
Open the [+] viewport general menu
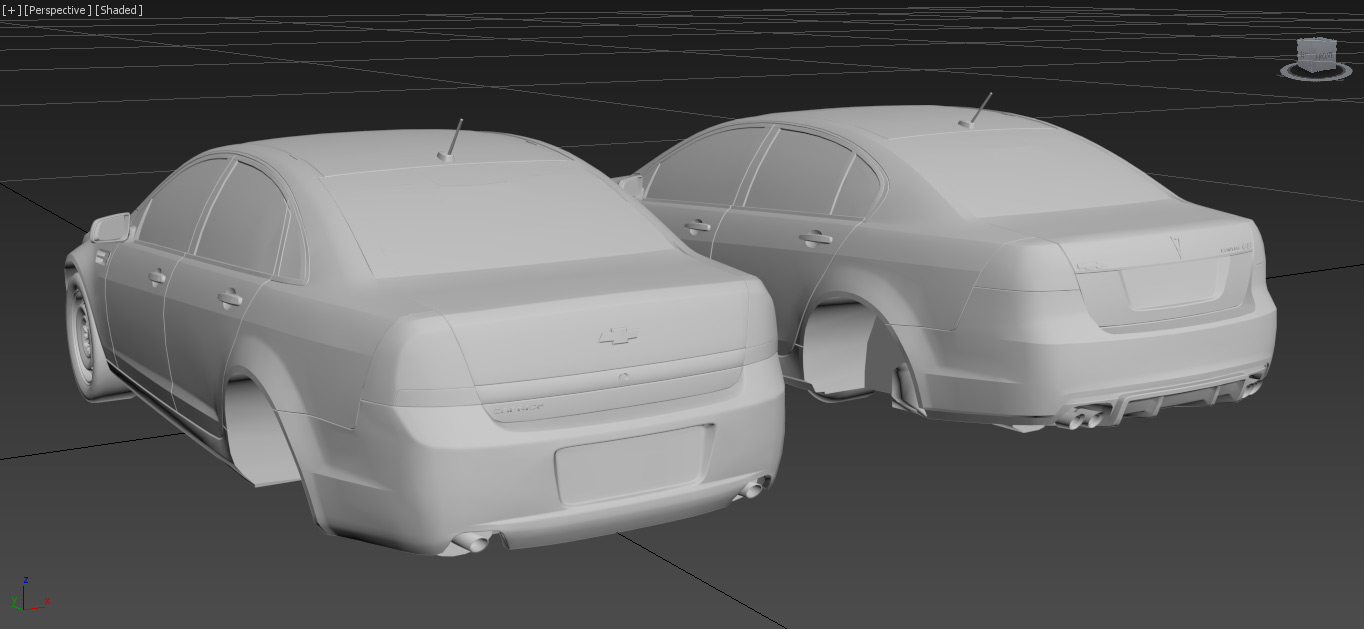[11, 10]
